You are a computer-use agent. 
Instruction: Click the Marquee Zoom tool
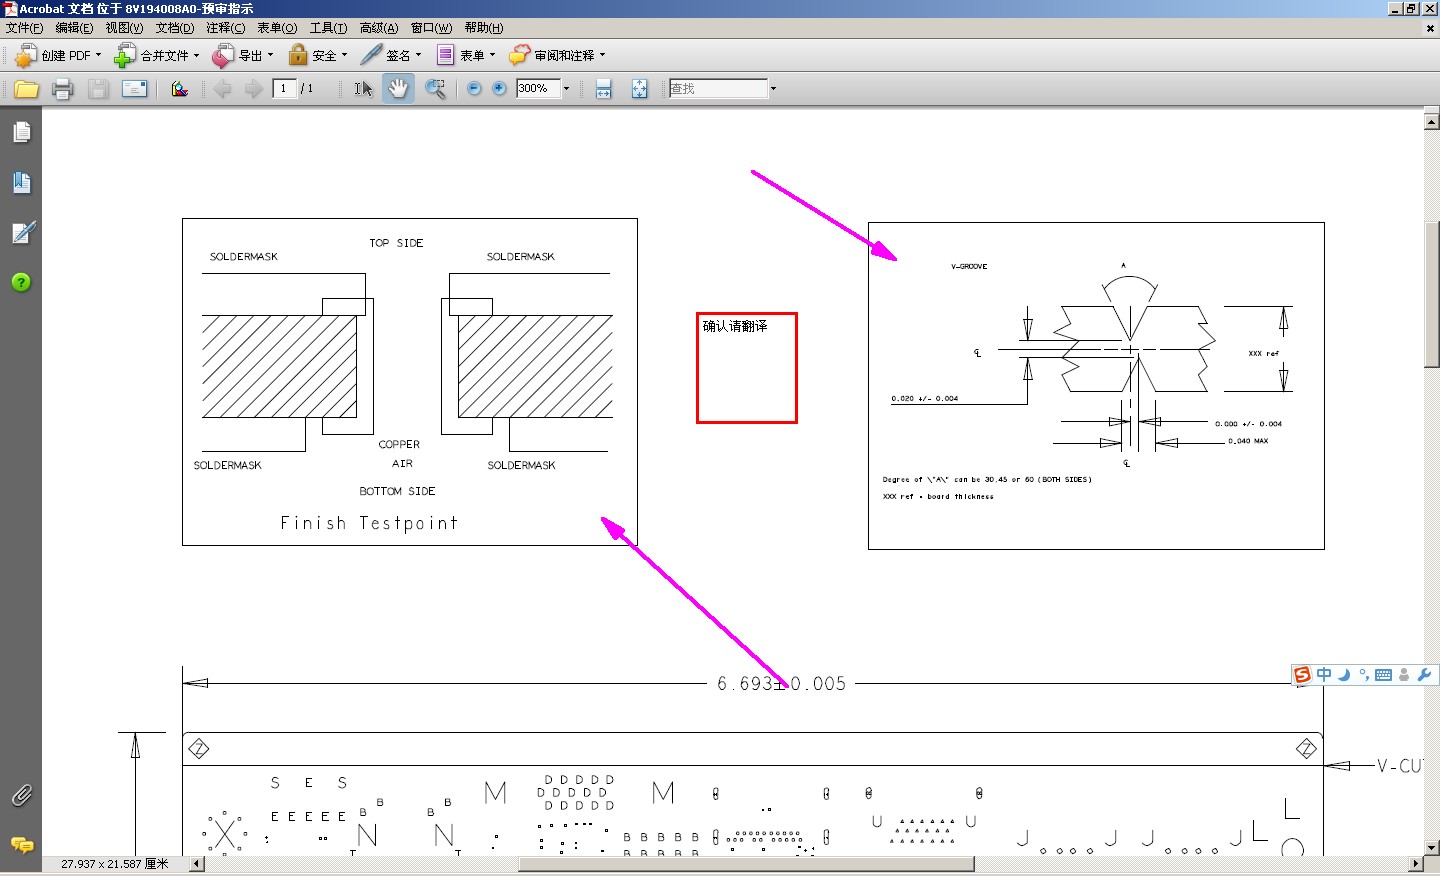click(x=435, y=88)
